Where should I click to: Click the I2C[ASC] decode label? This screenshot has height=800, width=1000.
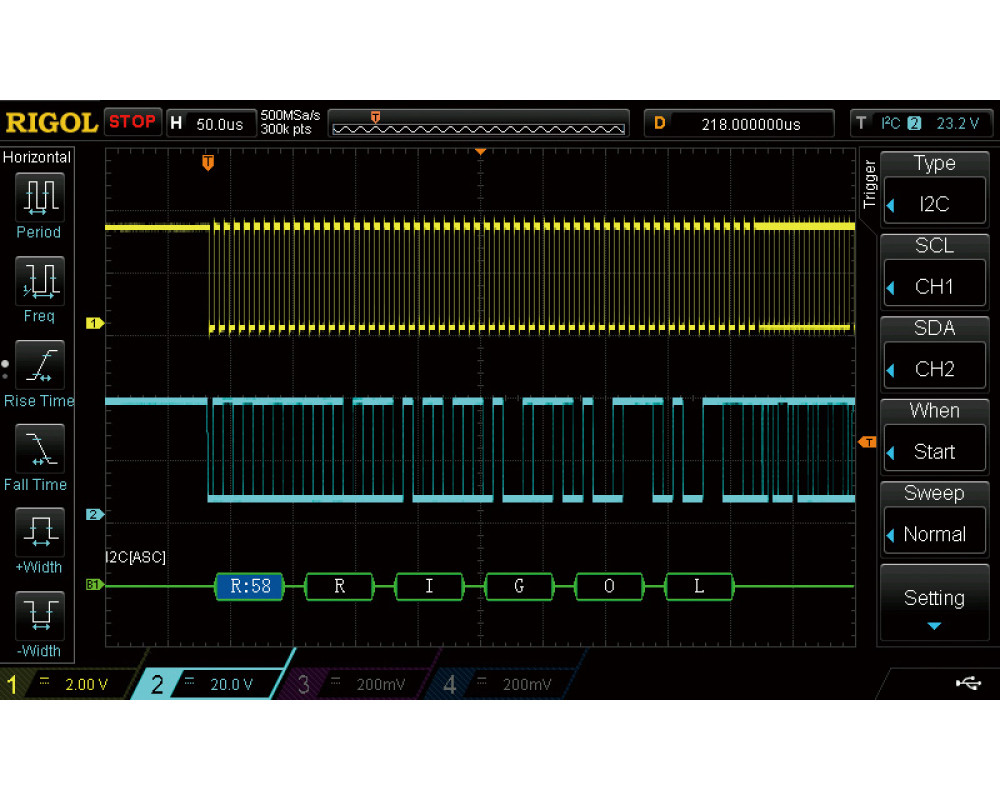[135, 557]
